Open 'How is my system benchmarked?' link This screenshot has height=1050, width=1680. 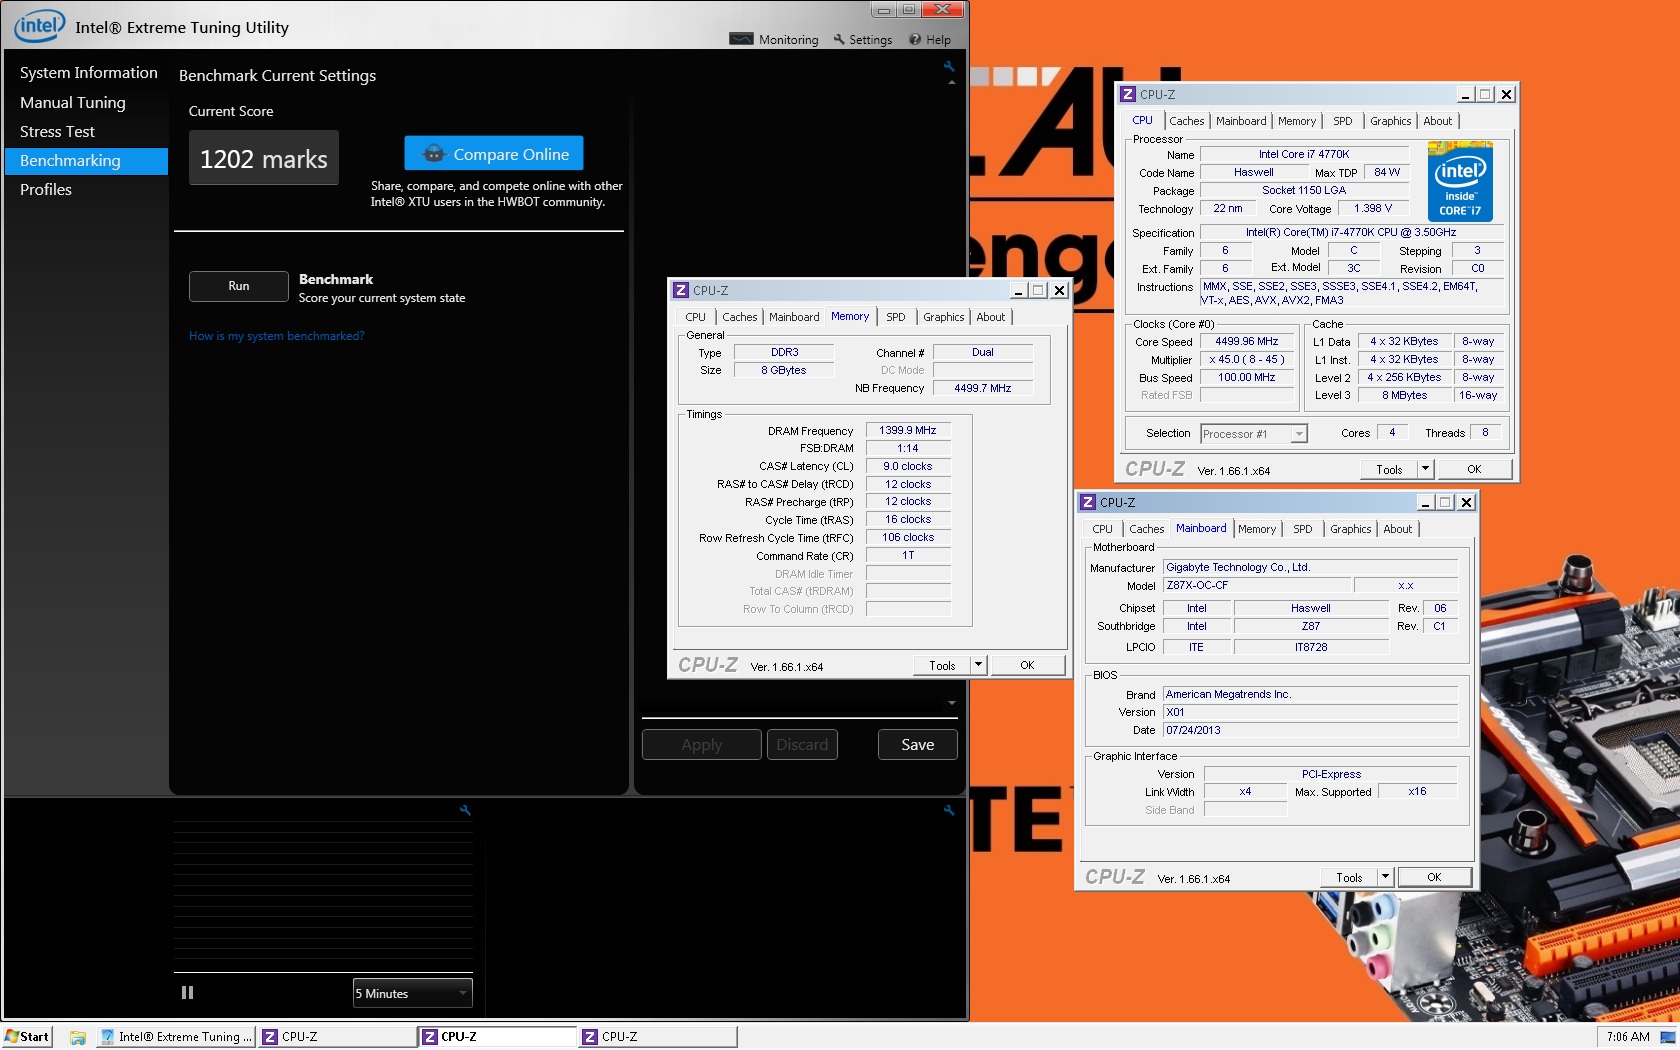(x=276, y=336)
